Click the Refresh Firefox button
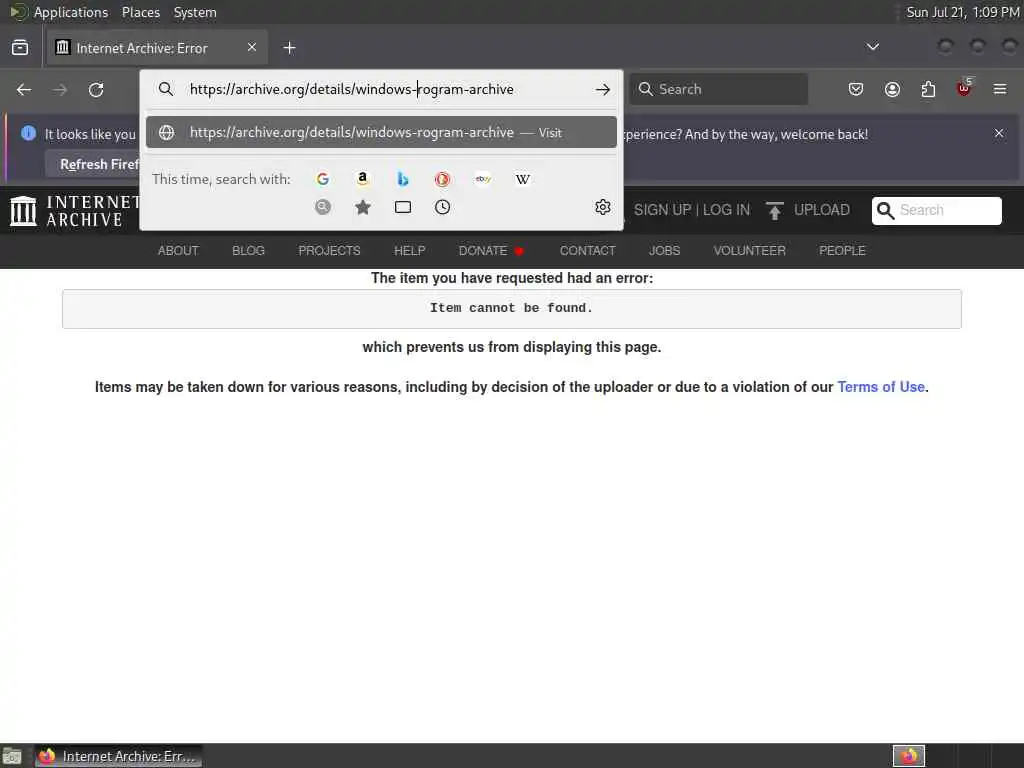1024x768 pixels. pos(95,165)
